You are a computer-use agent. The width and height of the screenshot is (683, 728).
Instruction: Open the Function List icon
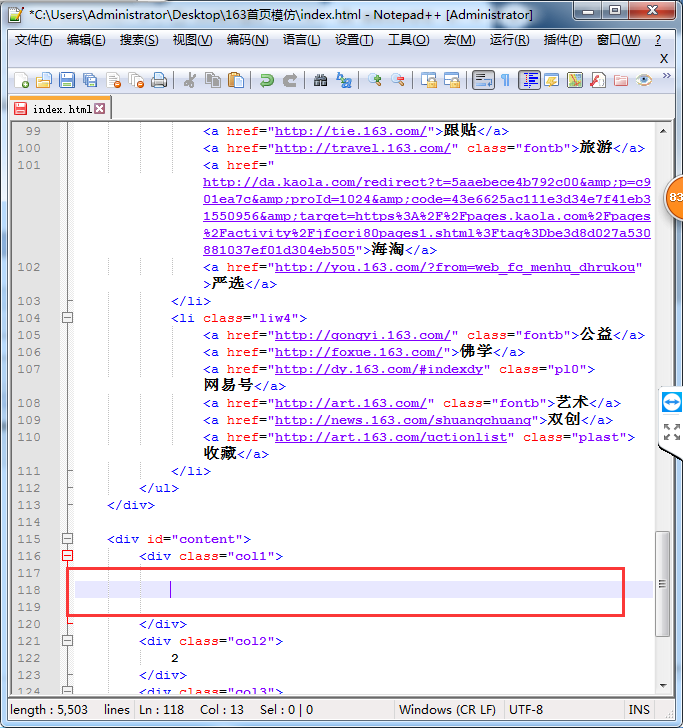pyautogui.click(x=598, y=80)
